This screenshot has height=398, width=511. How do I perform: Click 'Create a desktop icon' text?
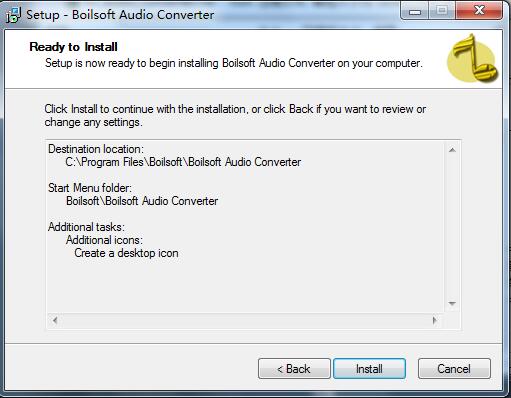click(x=126, y=253)
